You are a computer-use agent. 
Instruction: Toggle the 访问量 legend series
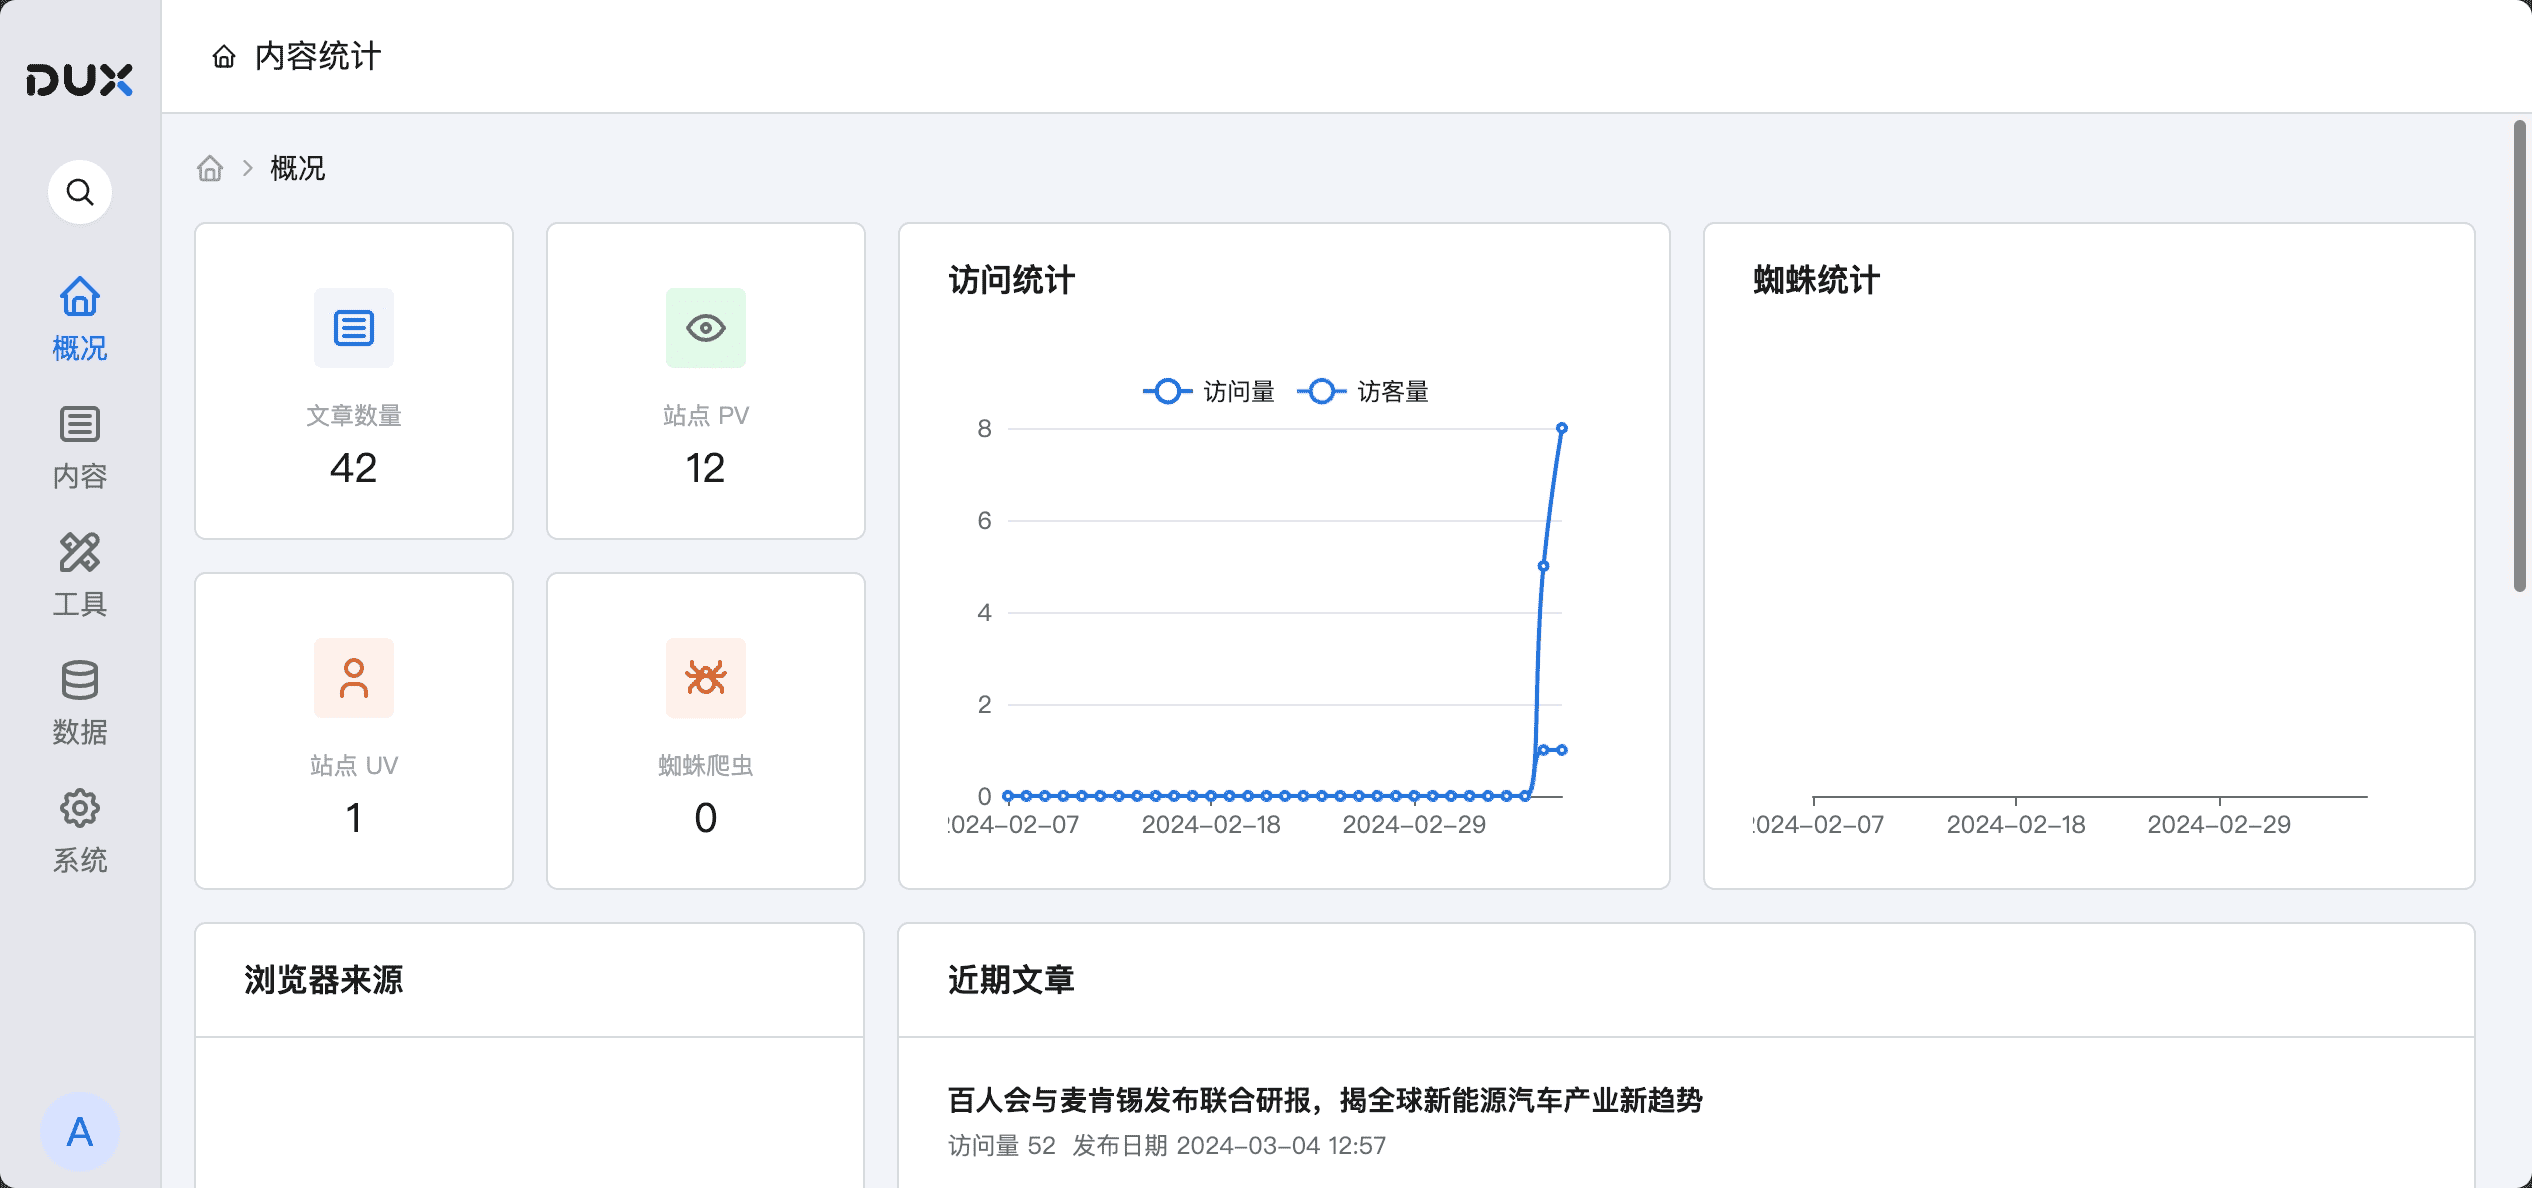[x=1209, y=391]
